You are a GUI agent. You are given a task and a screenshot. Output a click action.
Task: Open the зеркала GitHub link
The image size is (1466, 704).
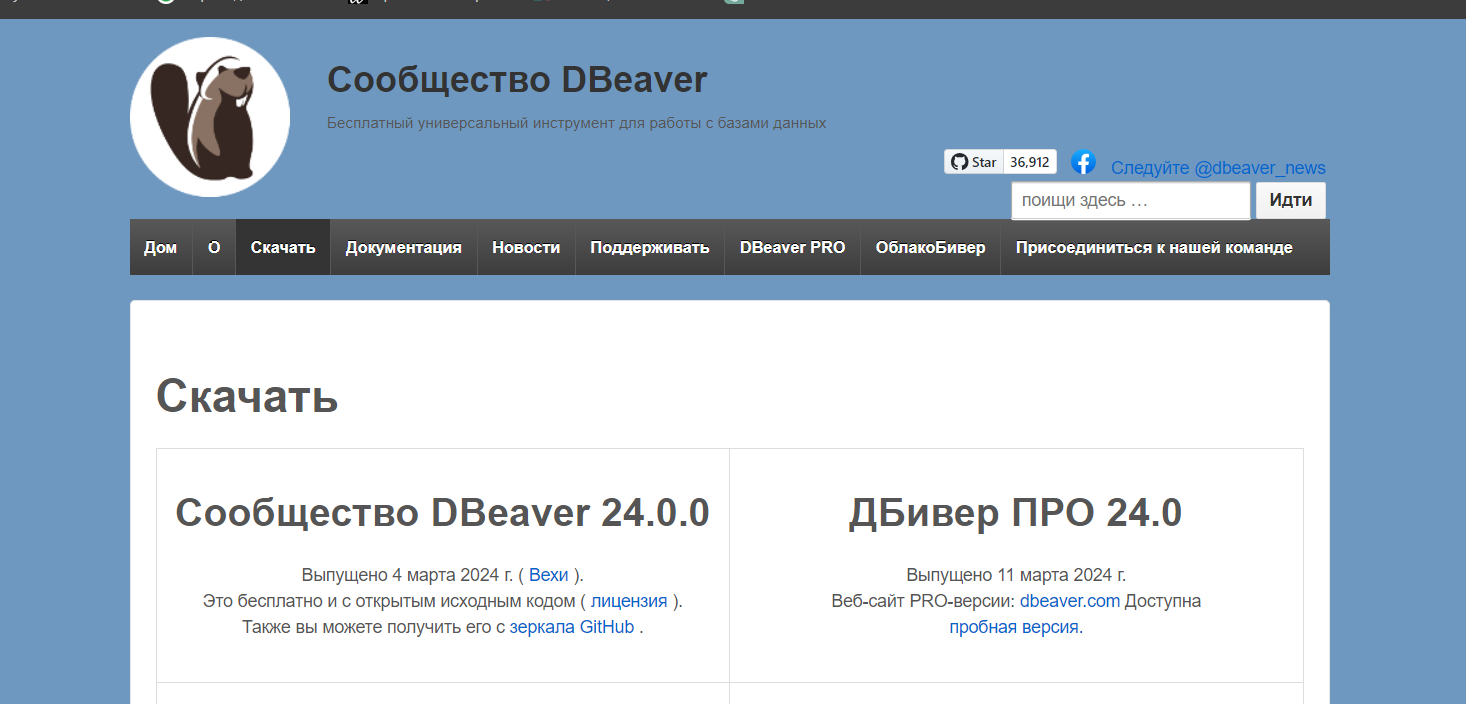coord(572,627)
